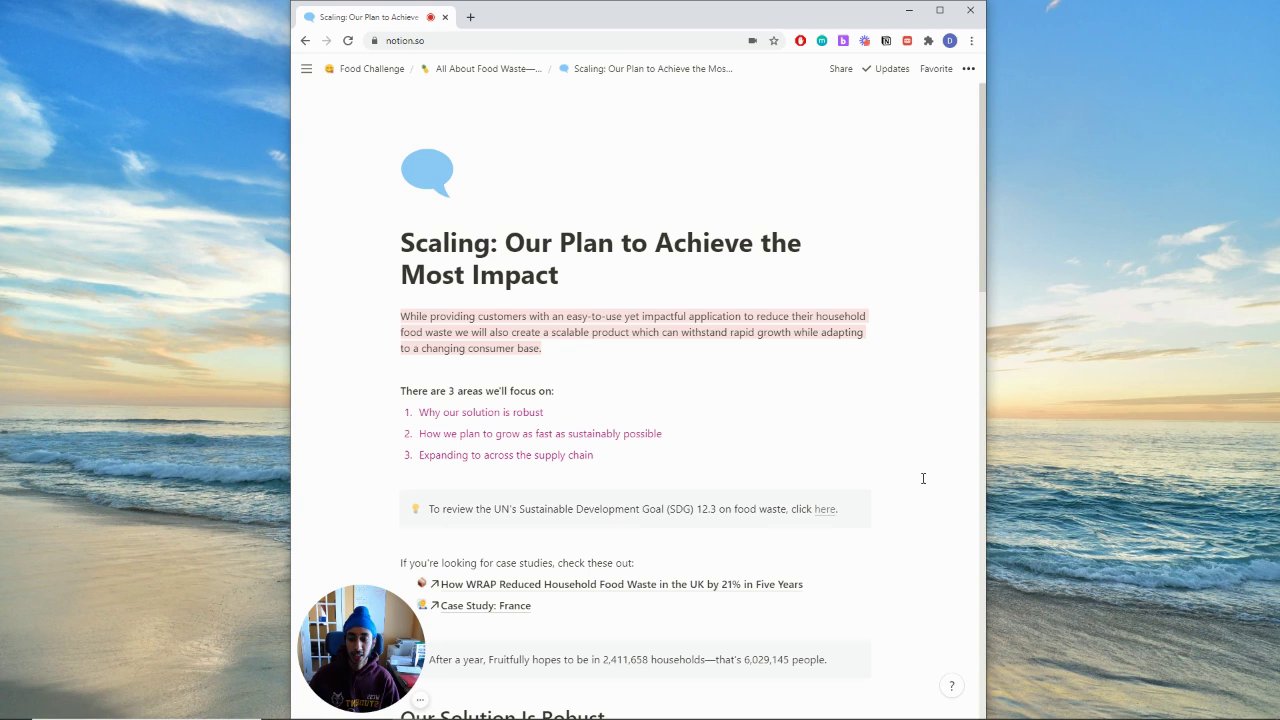1280x720 pixels.
Task: Open the Extensions puzzle icon menu
Action: coord(928,41)
